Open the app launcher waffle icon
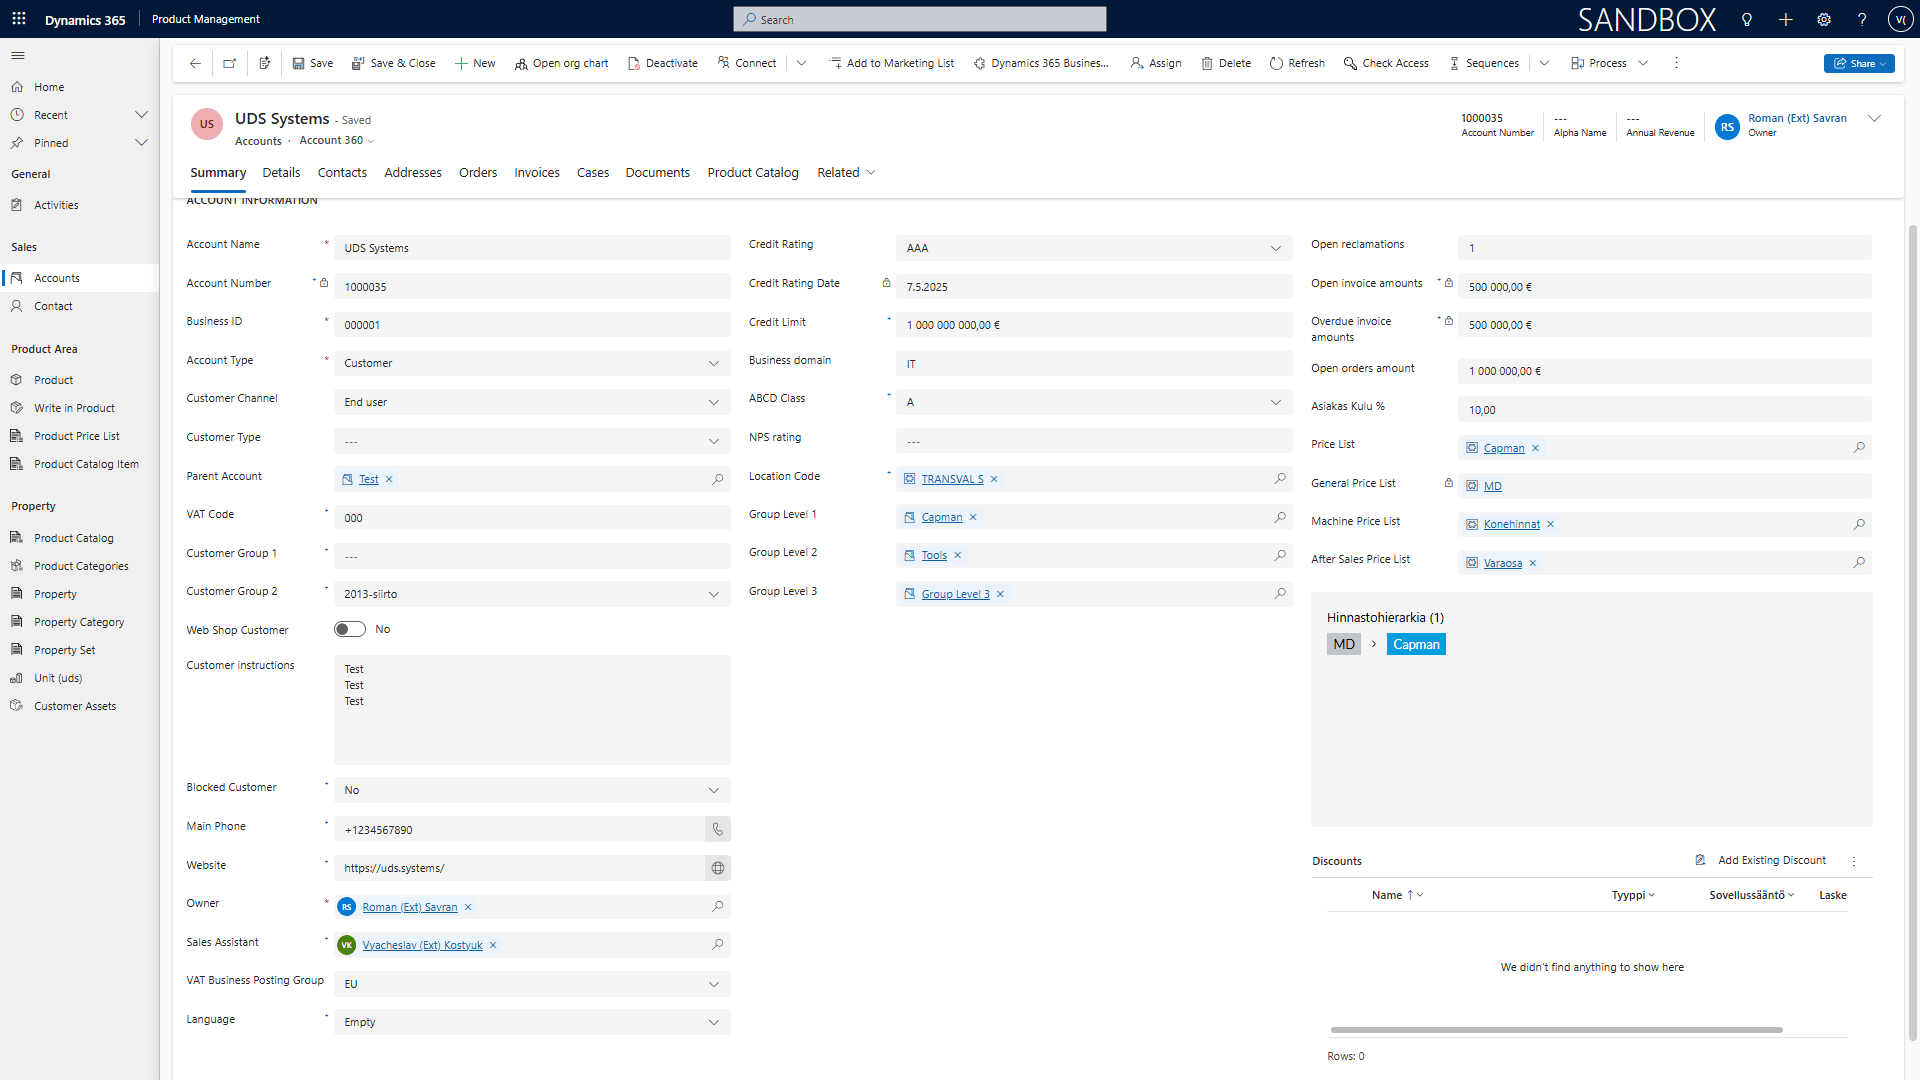The height and width of the screenshot is (1080, 1920). [x=18, y=19]
